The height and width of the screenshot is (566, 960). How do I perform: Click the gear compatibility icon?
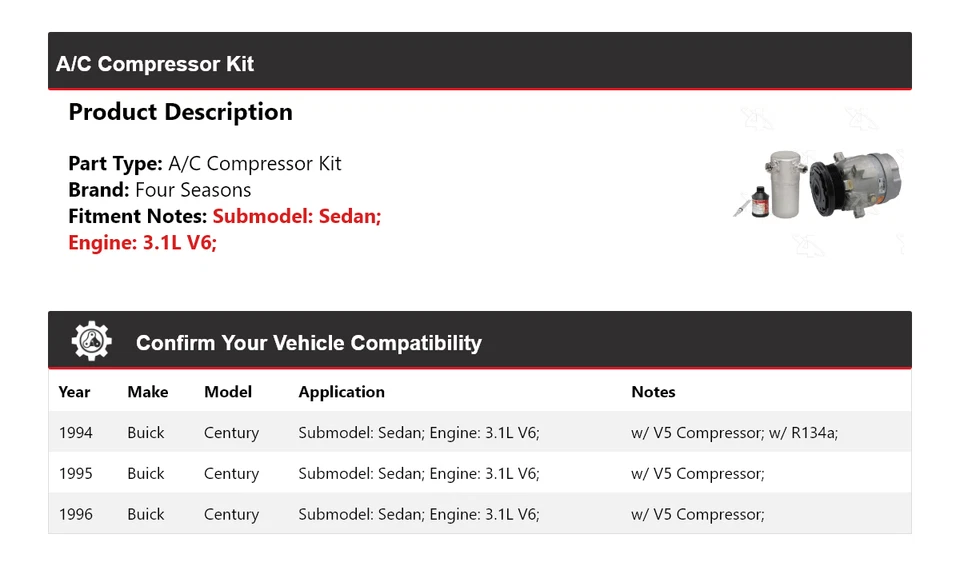[x=91, y=342]
